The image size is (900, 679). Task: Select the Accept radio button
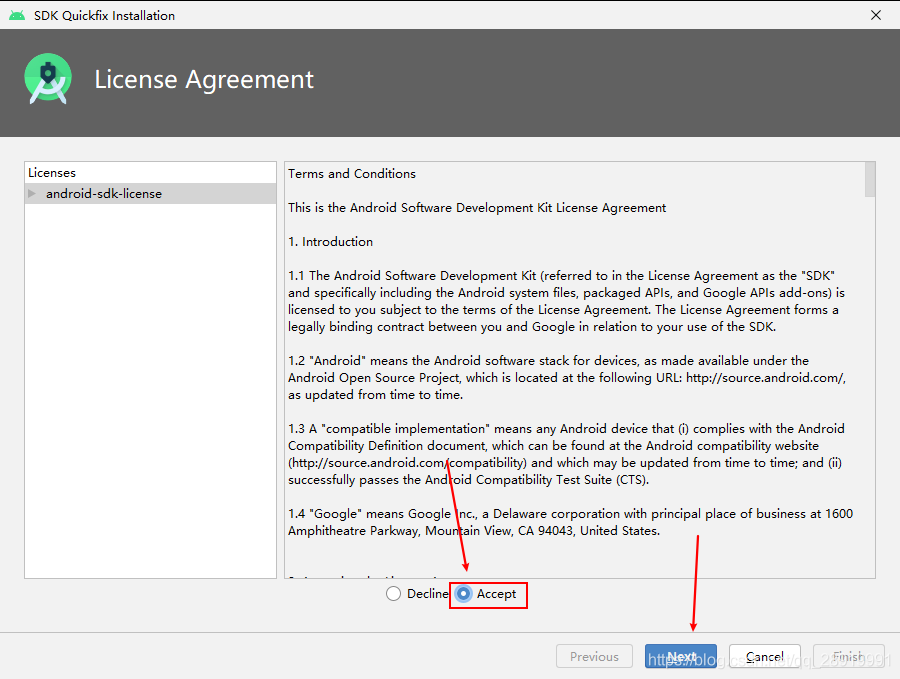tap(463, 593)
